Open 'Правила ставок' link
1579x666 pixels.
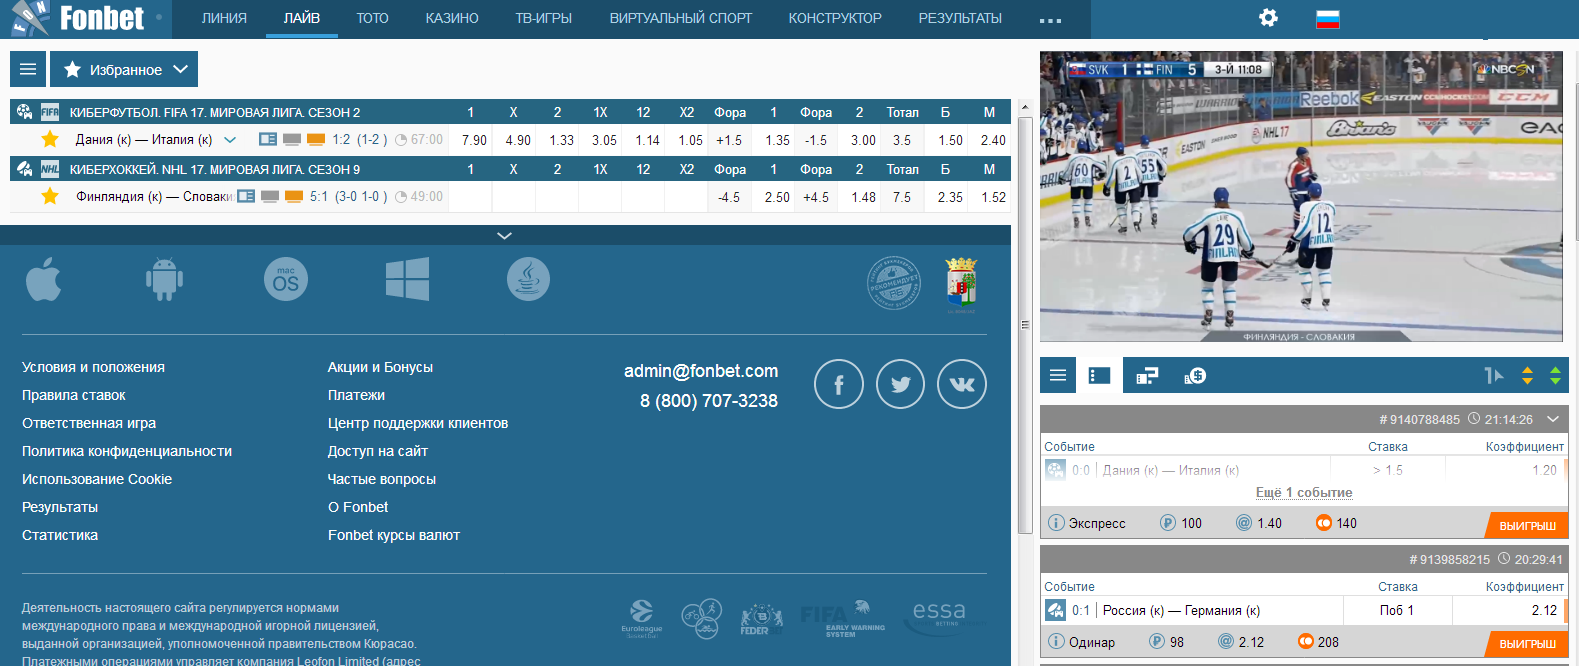pyautogui.click(x=74, y=395)
